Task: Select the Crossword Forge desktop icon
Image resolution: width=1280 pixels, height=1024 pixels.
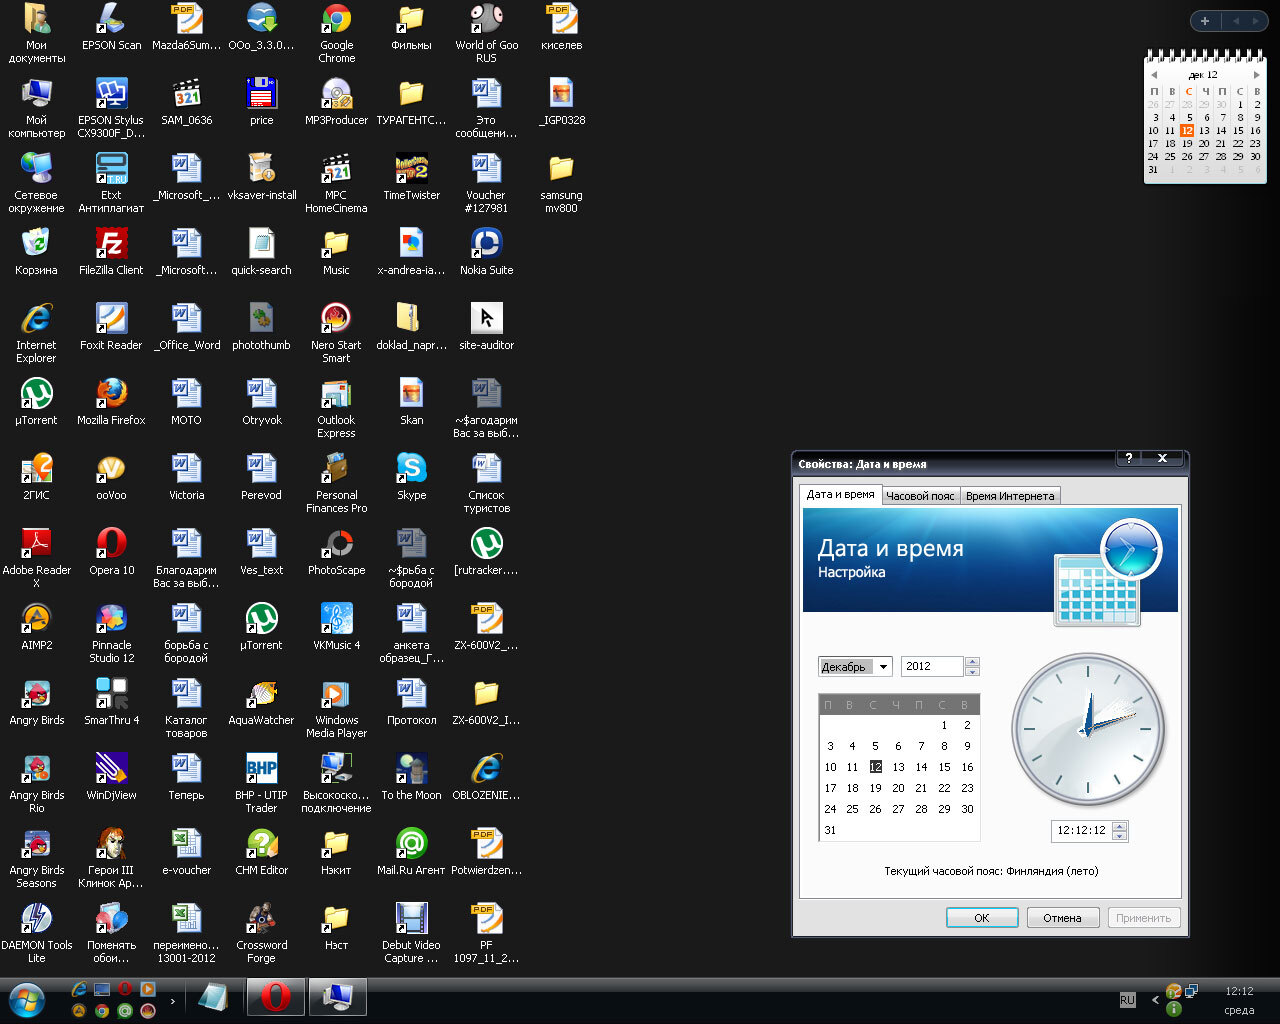Action: 261,933
